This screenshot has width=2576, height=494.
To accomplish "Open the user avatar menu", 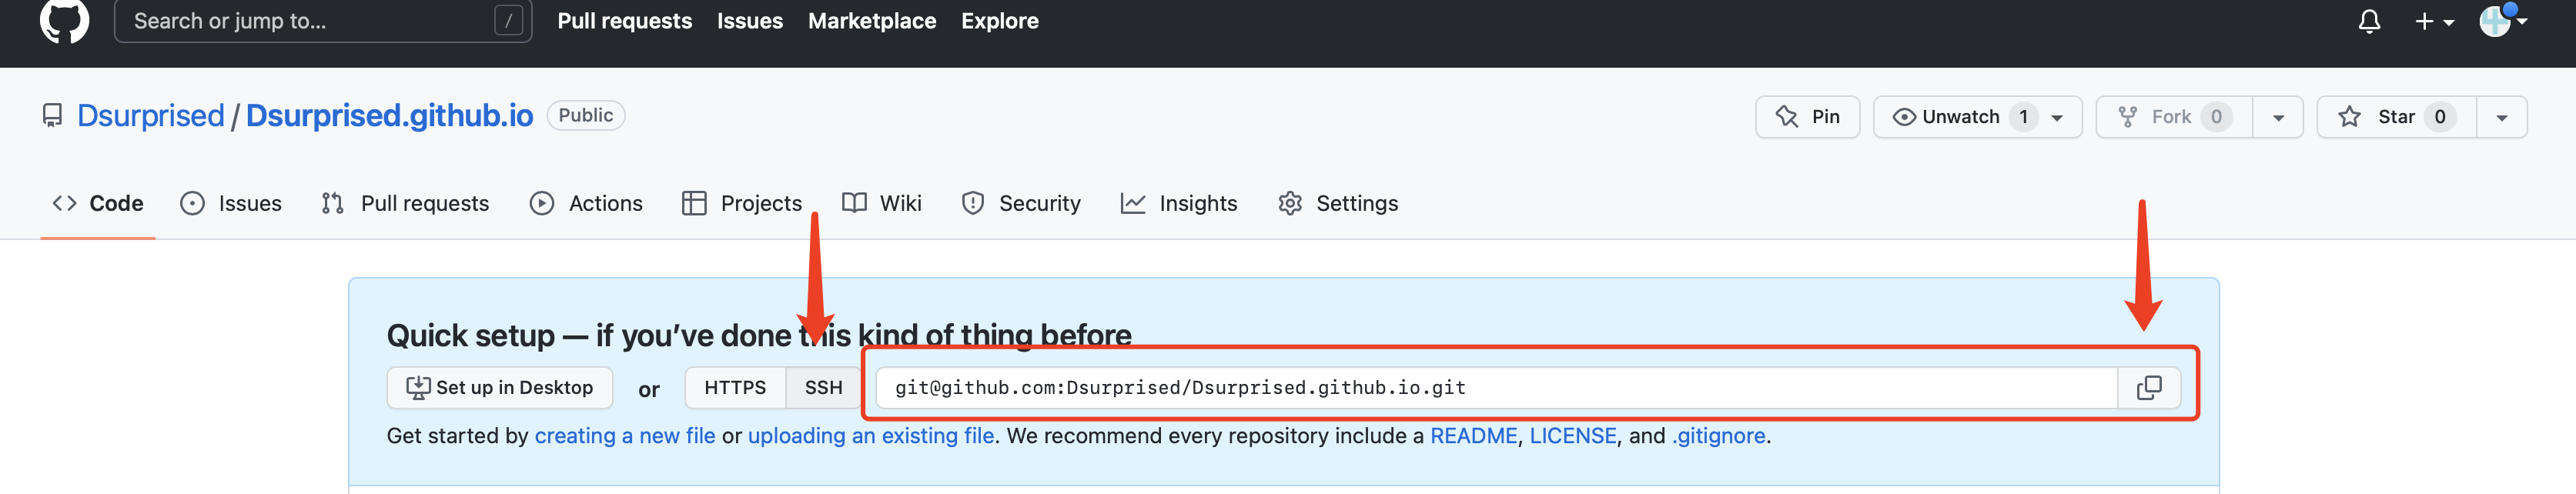I will coord(2501,20).
